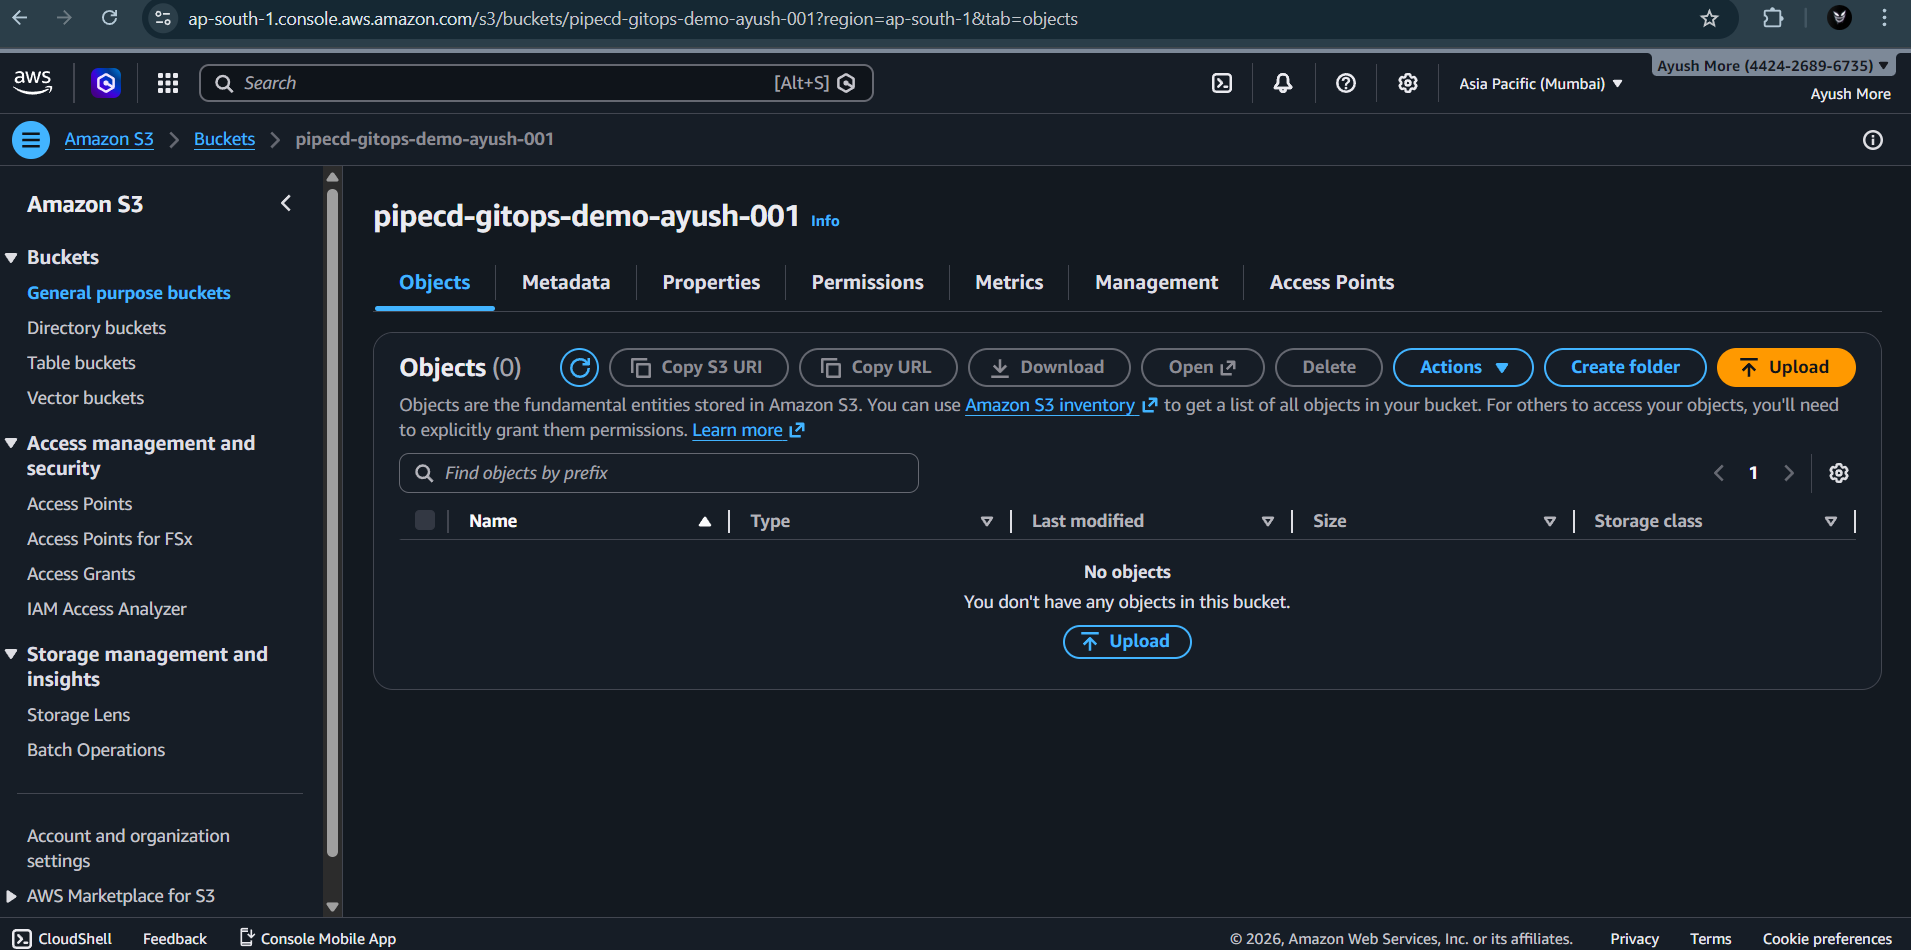Click the Copy URL icon
This screenshot has height=950, width=1911.
[x=831, y=367]
